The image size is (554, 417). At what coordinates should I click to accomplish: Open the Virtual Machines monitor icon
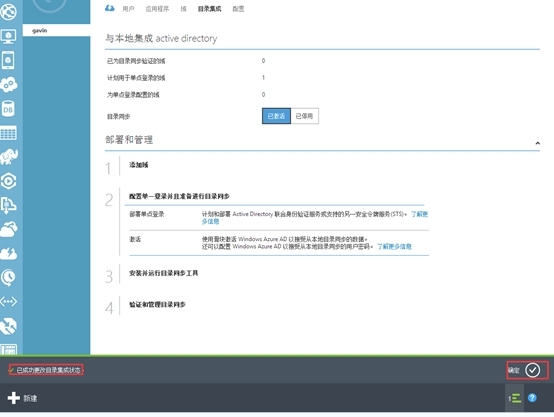click(x=8, y=36)
